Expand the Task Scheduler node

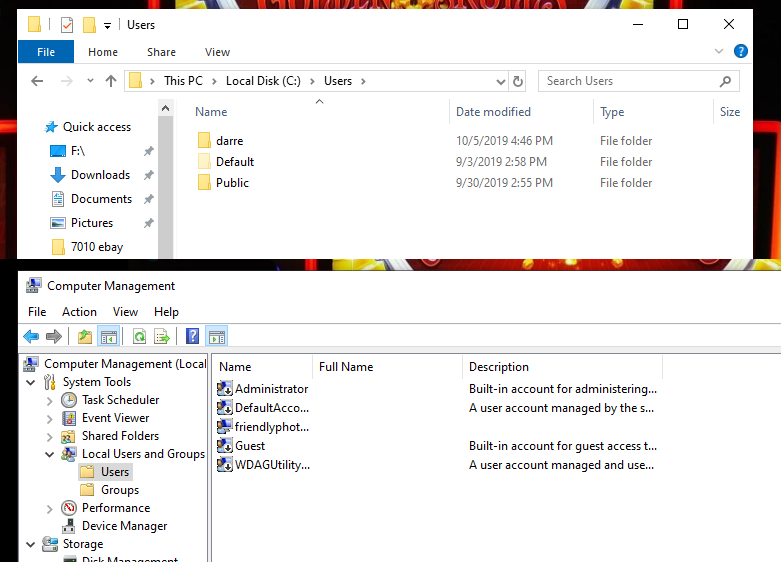[49, 401]
